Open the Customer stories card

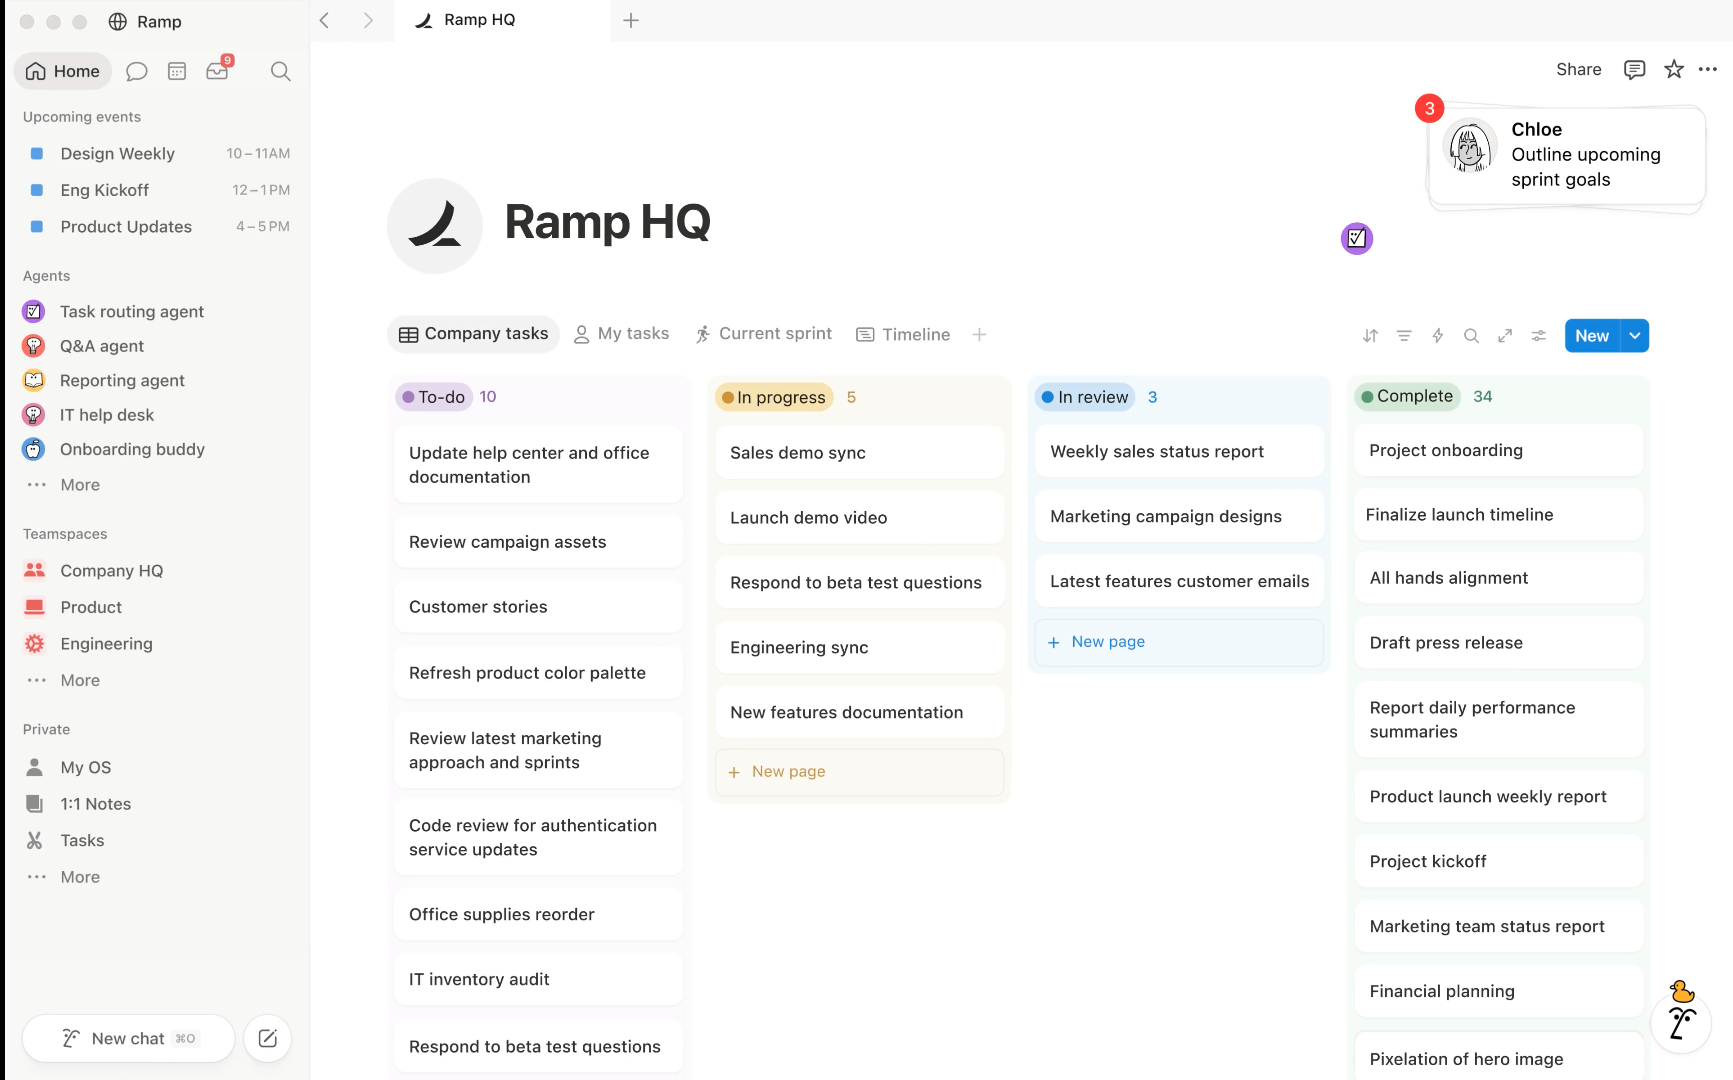pos(538,607)
